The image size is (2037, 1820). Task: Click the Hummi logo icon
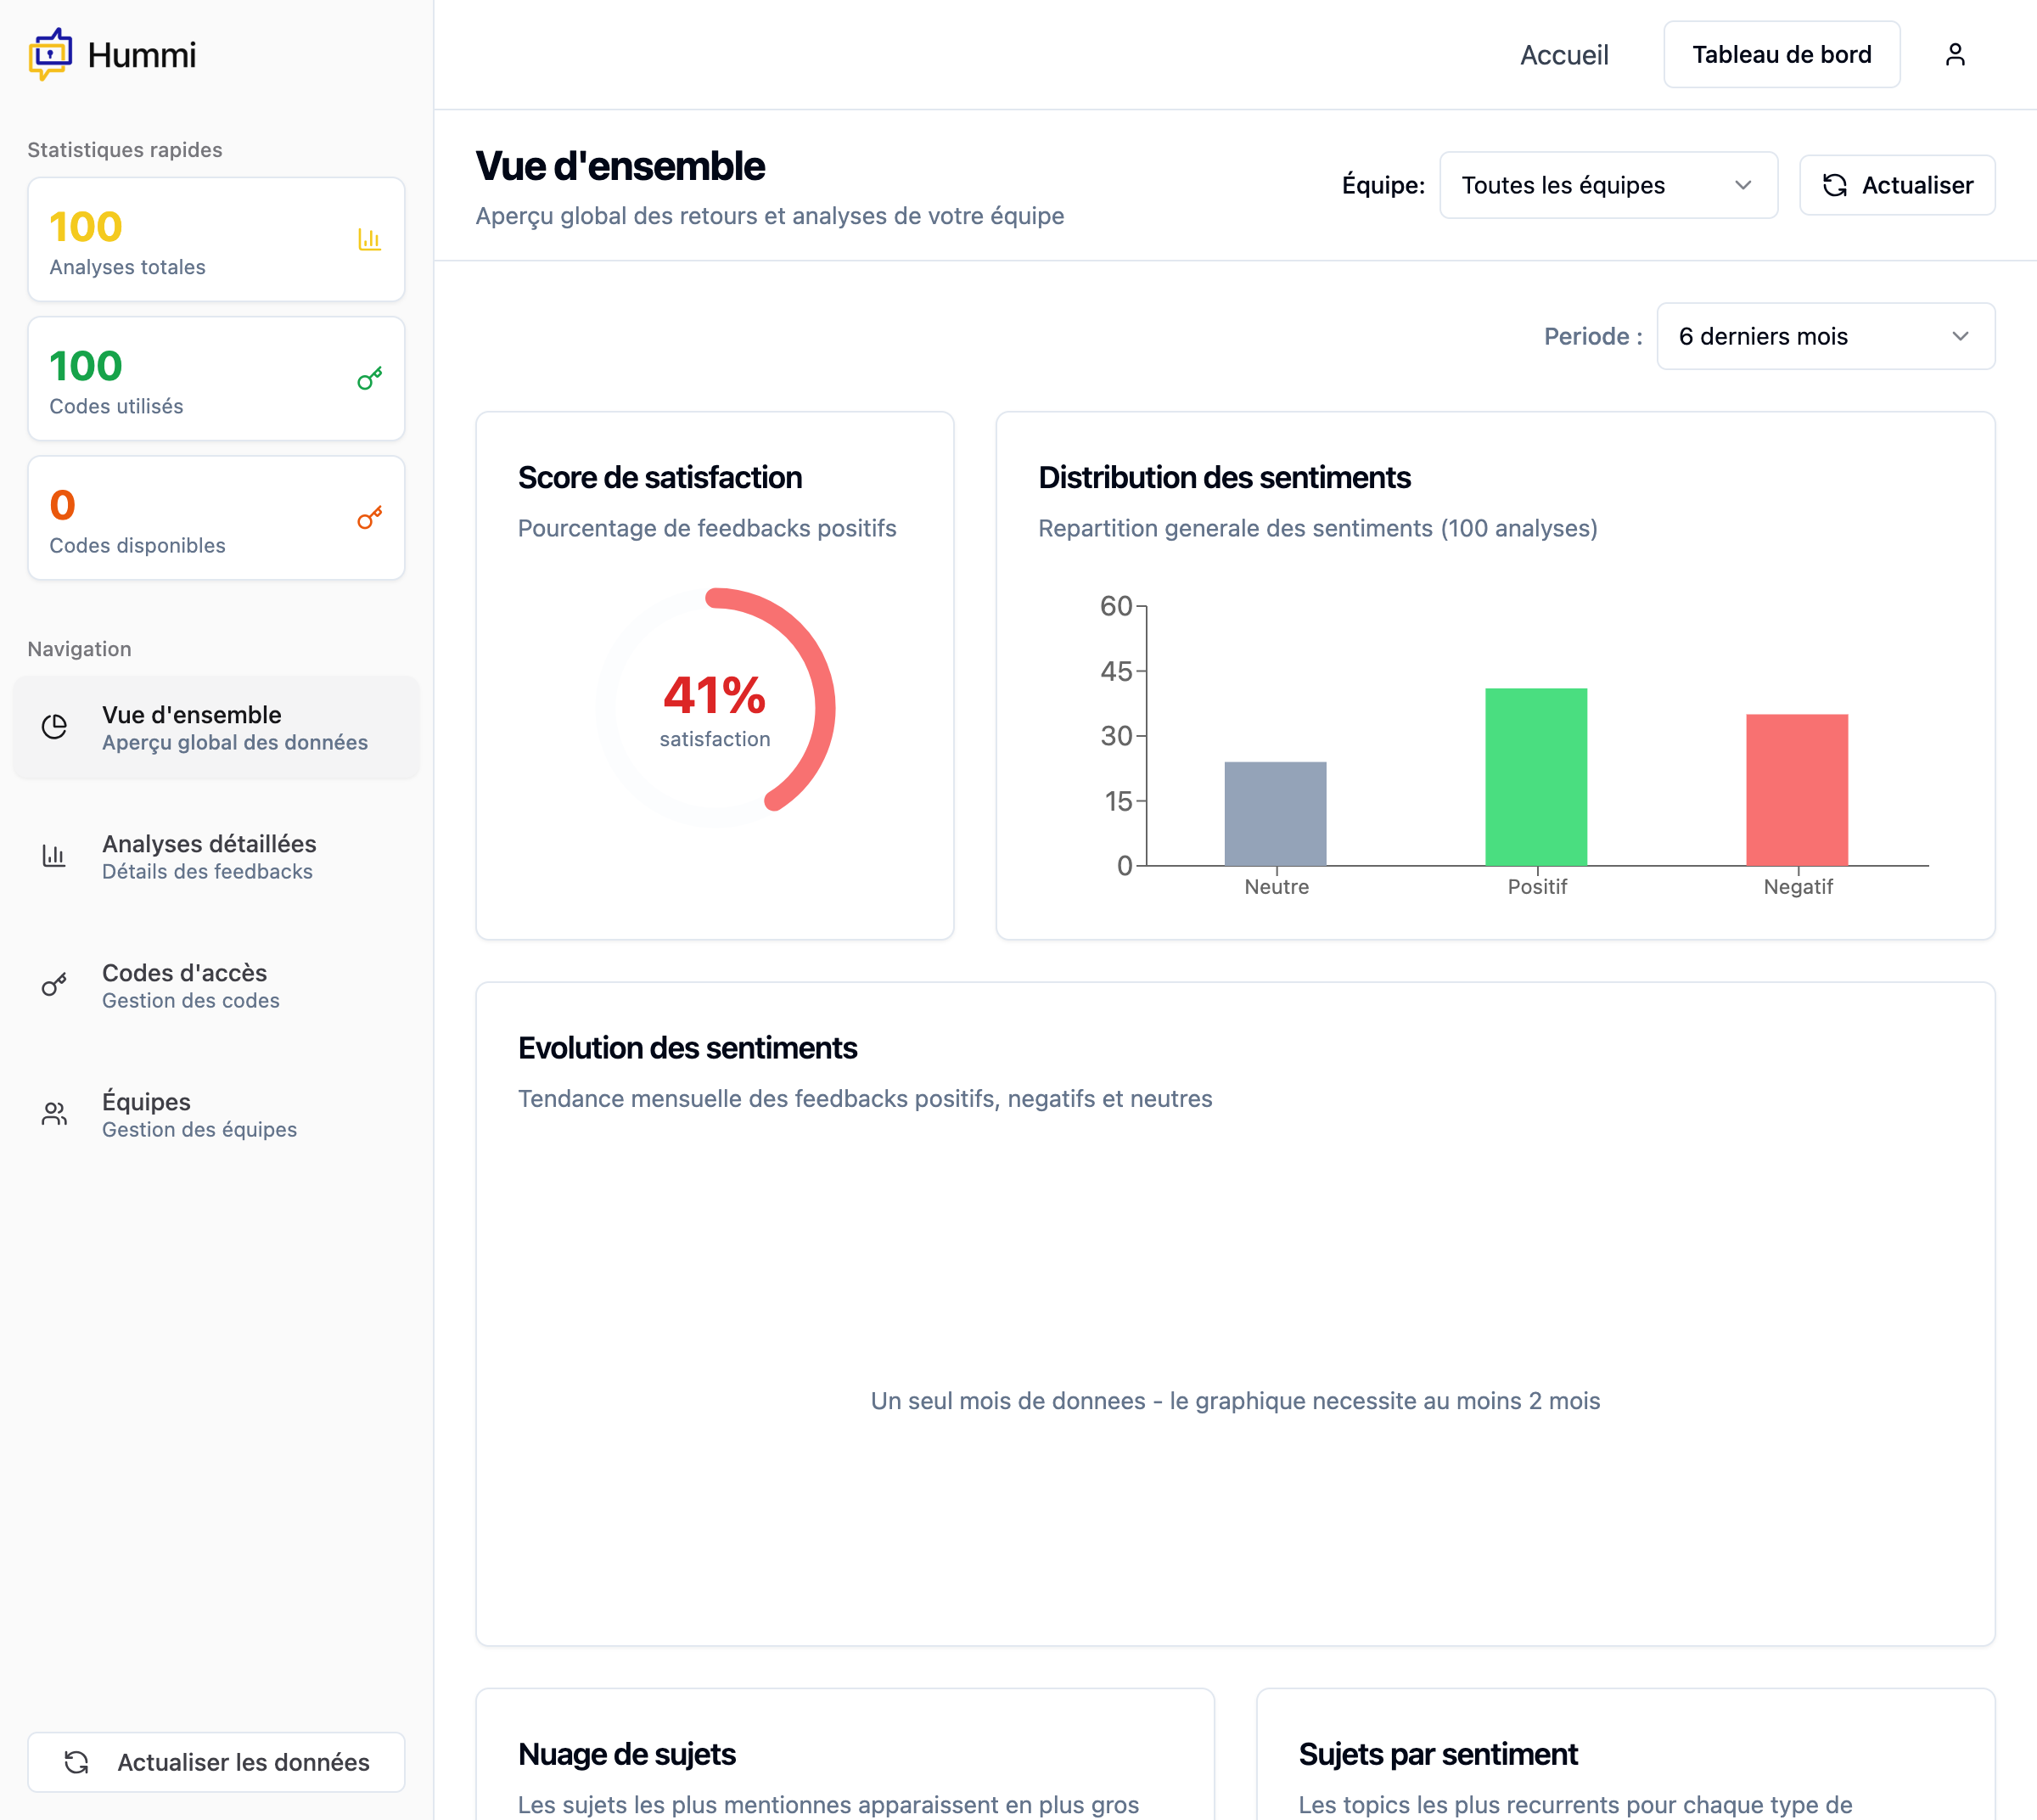50,54
